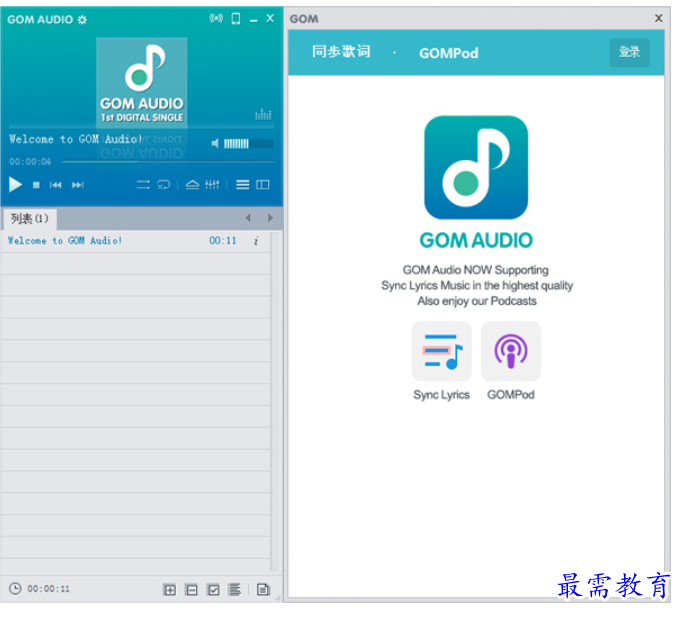Click the 00:00:11 total playlist time
The image size is (679, 617).
click(x=48, y=589)
